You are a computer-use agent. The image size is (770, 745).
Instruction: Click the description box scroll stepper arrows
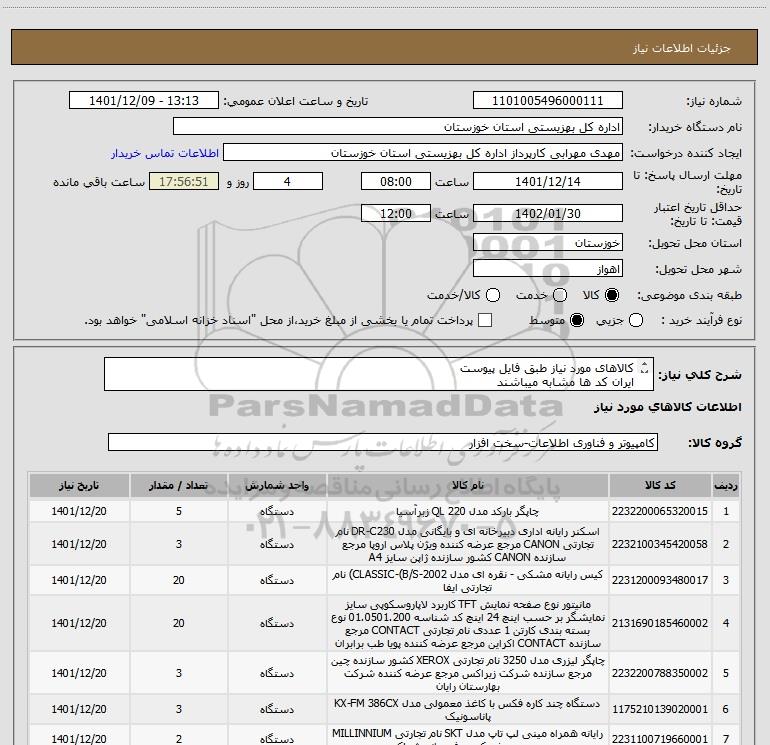(x=645, y=367)
